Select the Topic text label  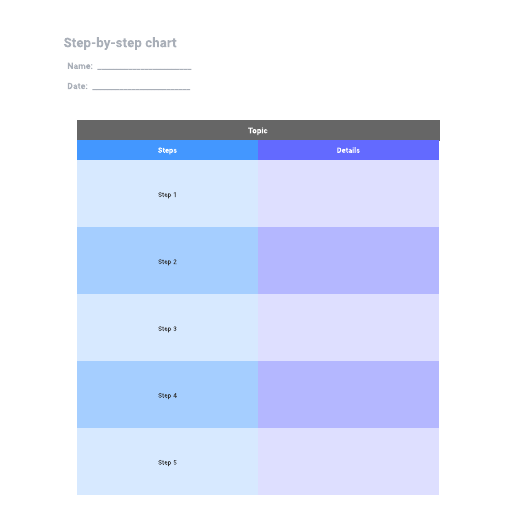click(x=258, y=131)
